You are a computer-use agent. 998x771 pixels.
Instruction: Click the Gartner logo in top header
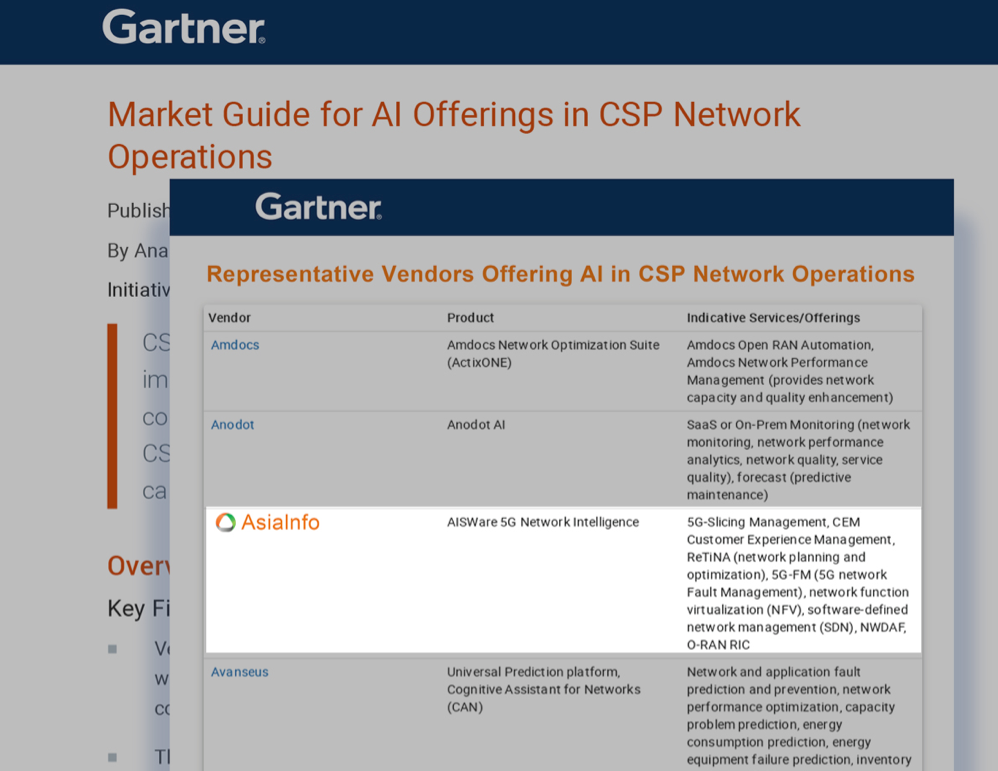click(x=184, y=27)
